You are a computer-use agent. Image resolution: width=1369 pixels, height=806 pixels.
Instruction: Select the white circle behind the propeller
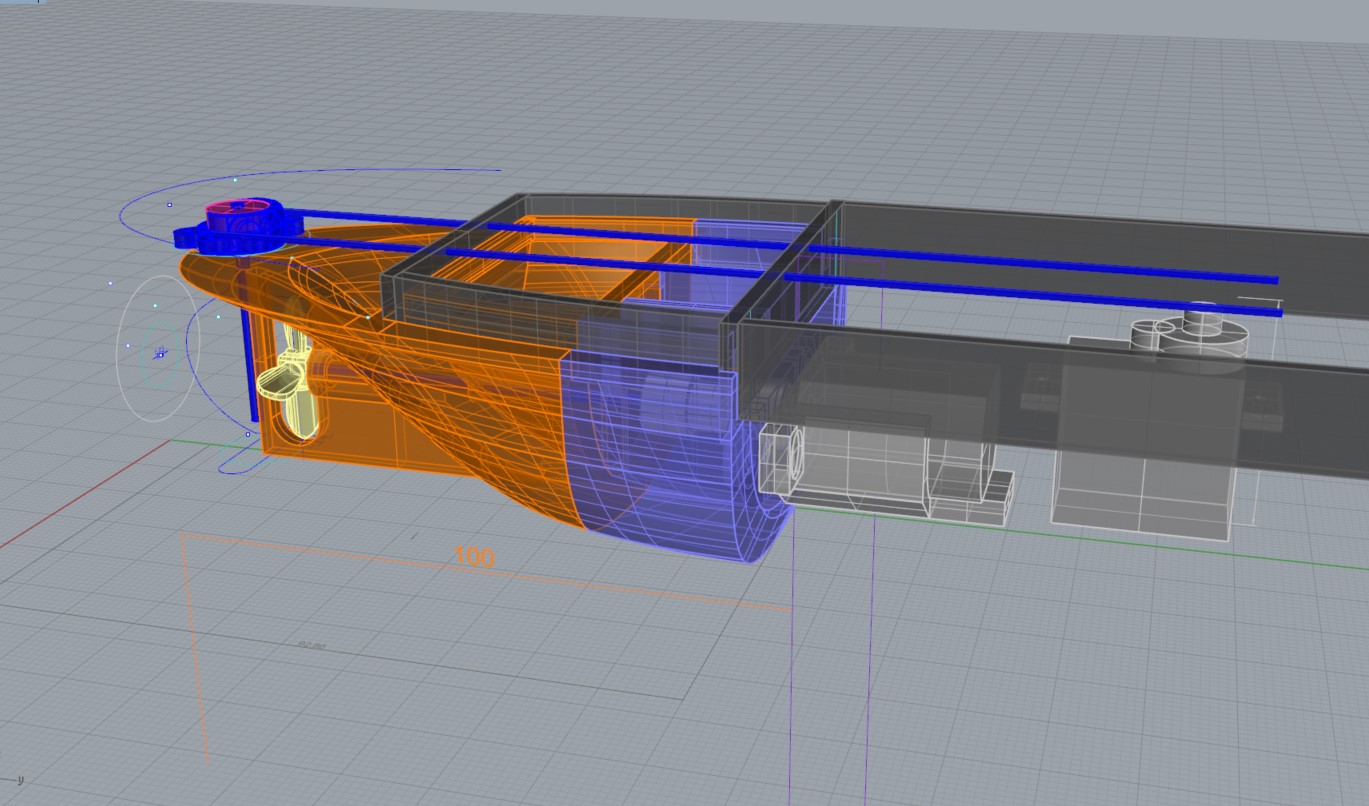point(159,348)
